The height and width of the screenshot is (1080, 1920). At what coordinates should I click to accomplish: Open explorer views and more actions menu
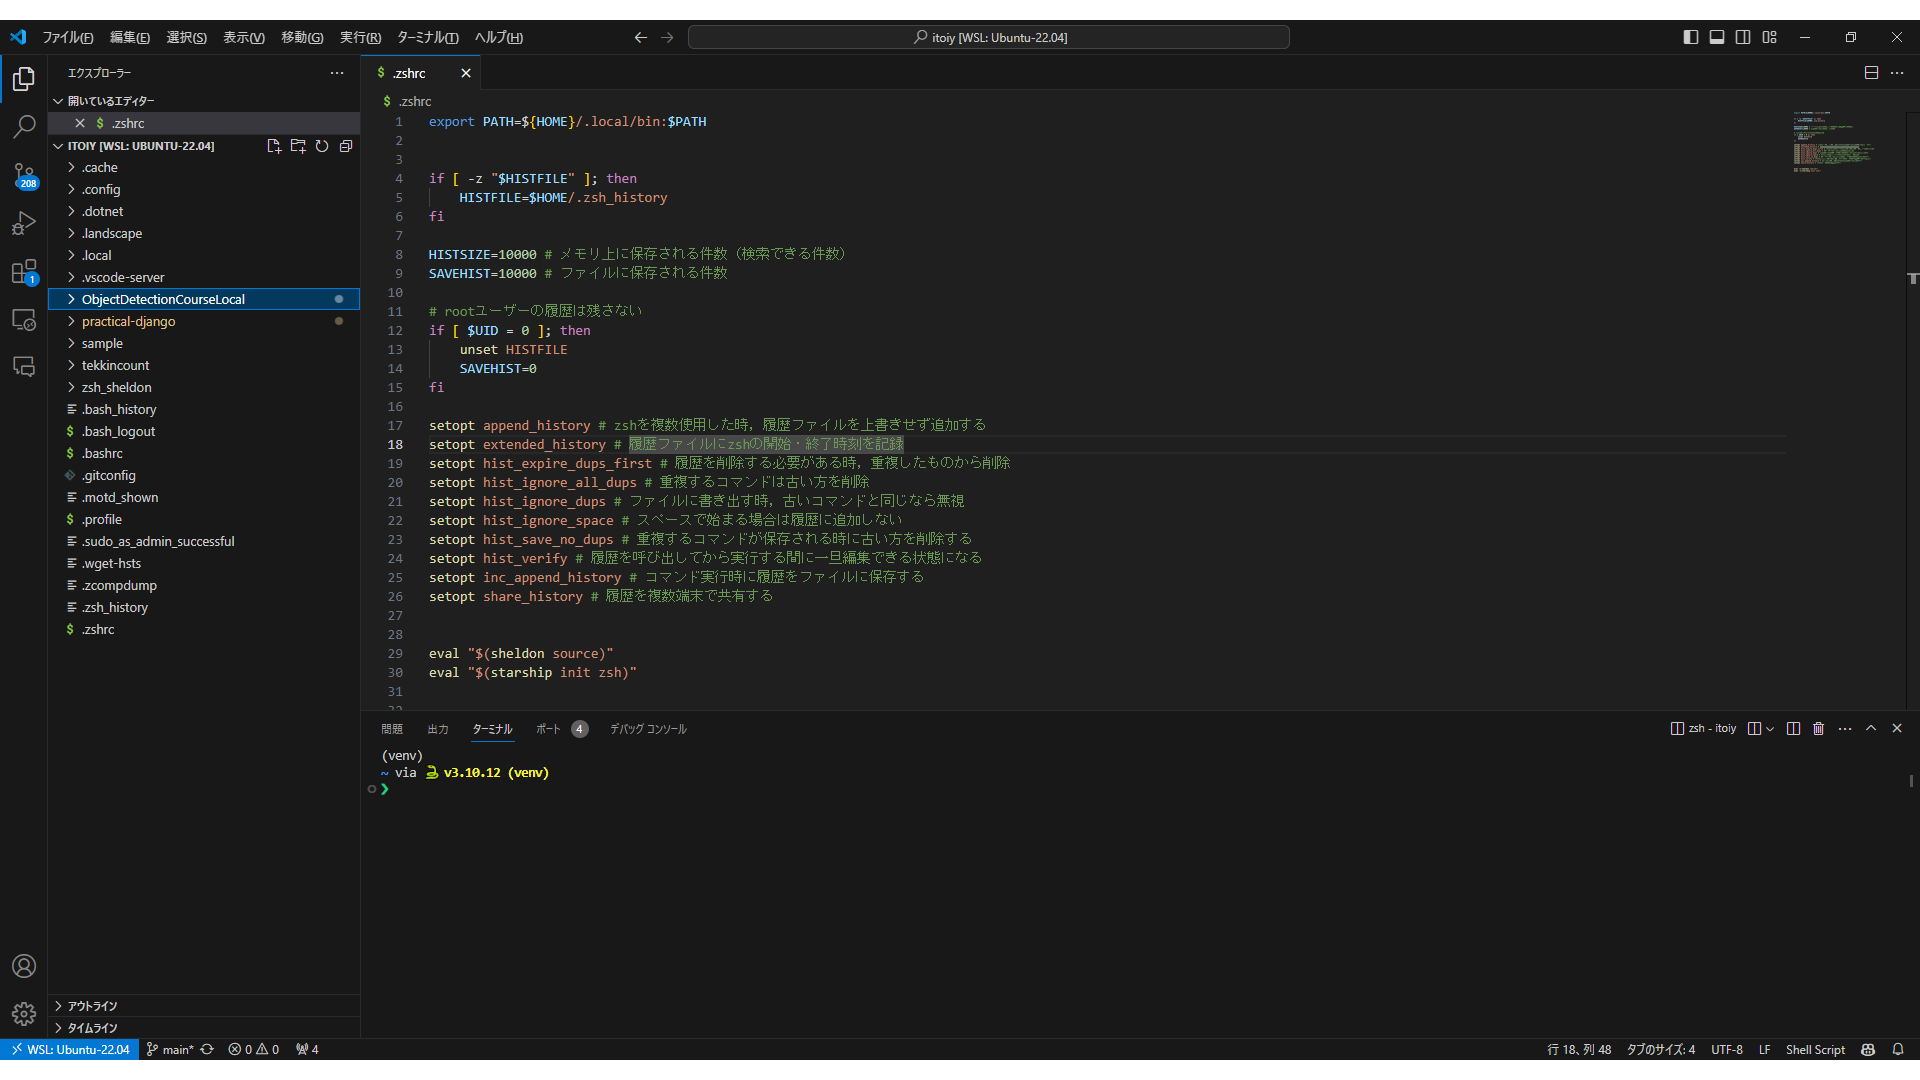[337, 73]
